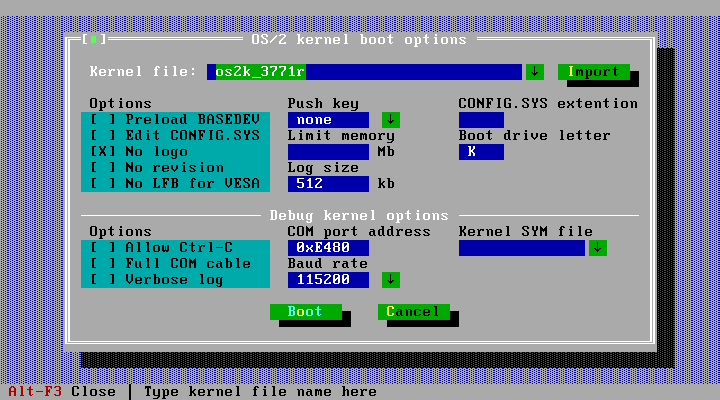Click the 'Debug kernel options' heading
The width and height of the screenshot is (720, 400).
359,215
